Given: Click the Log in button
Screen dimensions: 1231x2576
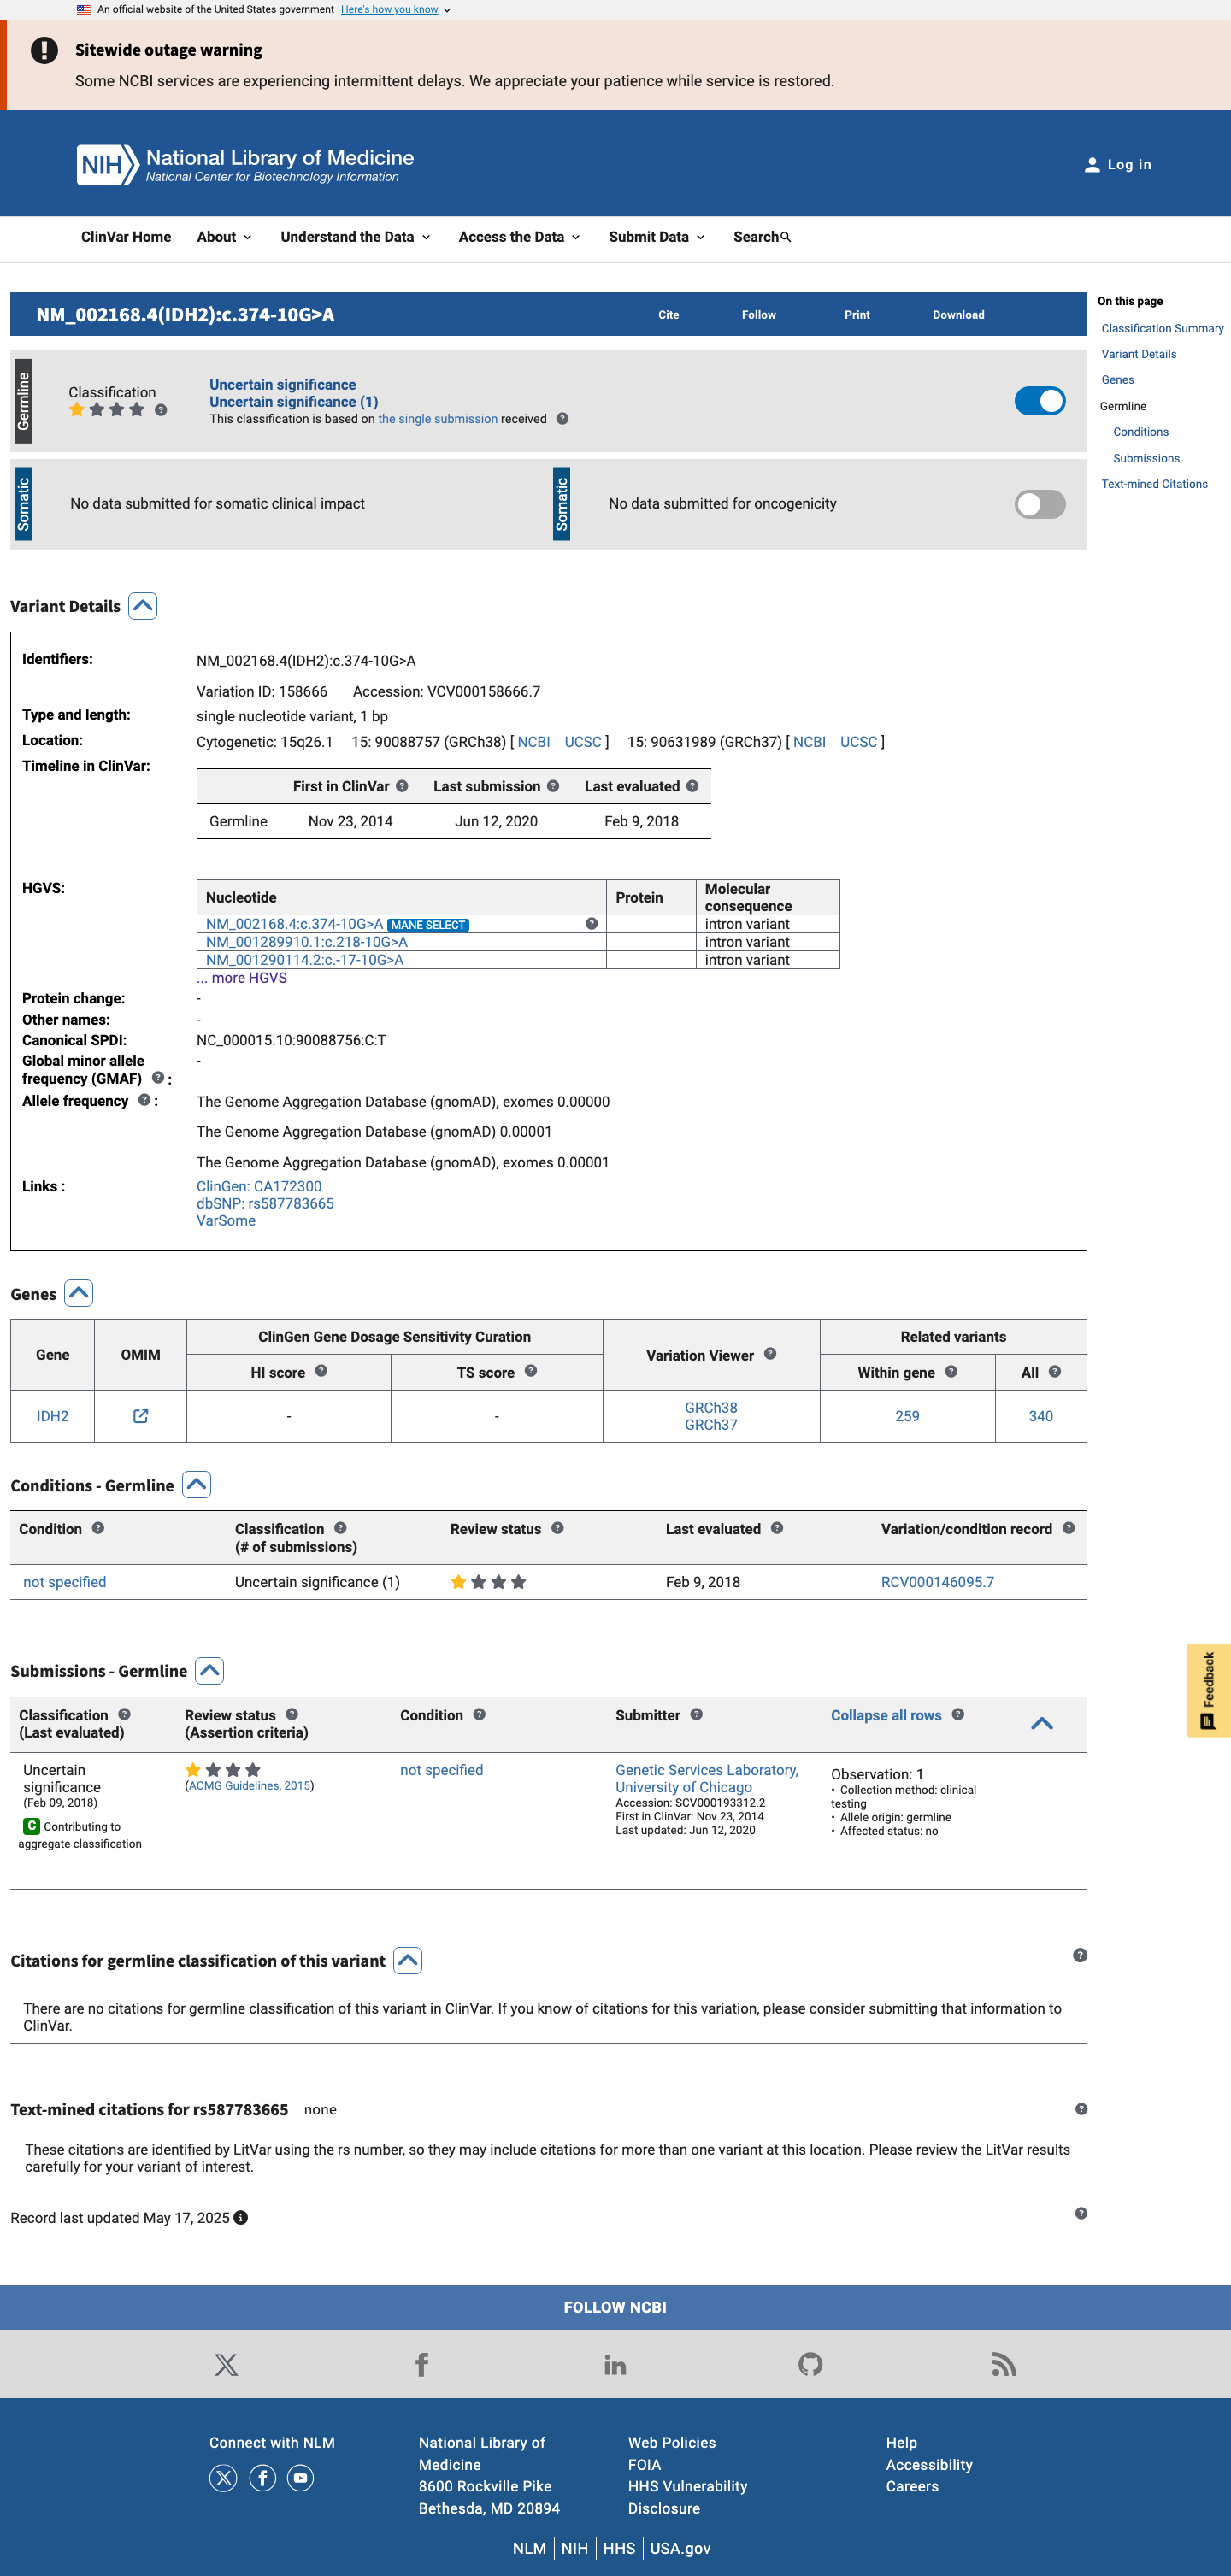Looking at the screenshot, I should click(1118, 165).
